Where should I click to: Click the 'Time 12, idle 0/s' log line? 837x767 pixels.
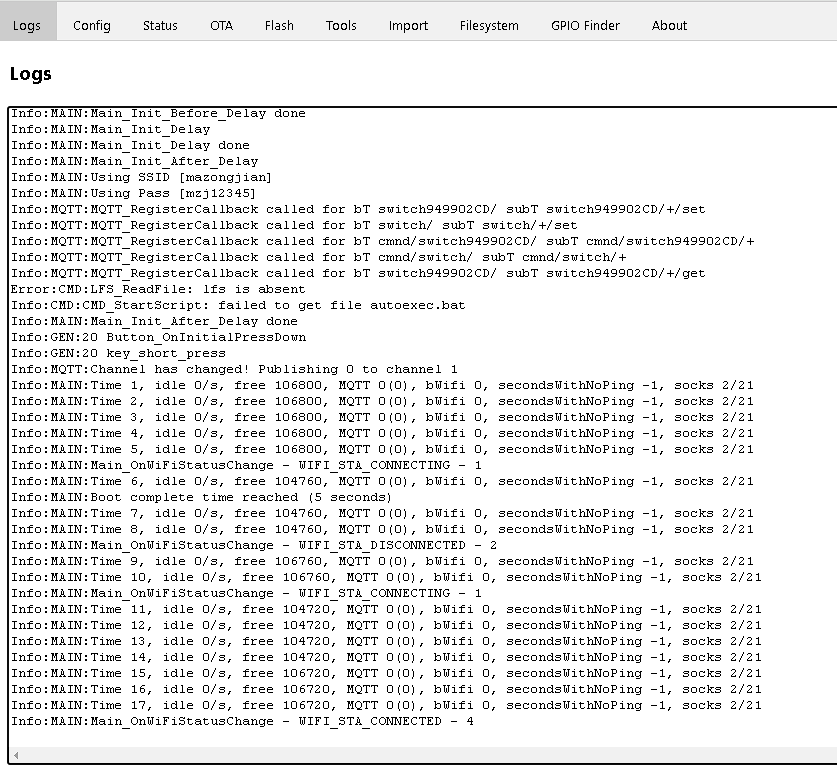pyautogui.click(x=386, y=626)
